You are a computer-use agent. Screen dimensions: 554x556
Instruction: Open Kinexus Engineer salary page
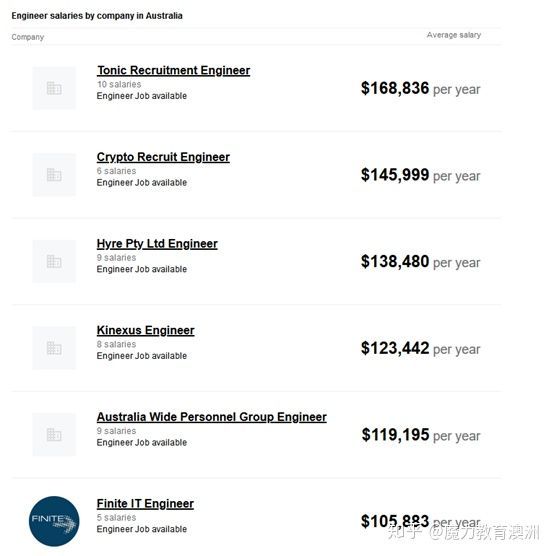(x=145, y=330)
